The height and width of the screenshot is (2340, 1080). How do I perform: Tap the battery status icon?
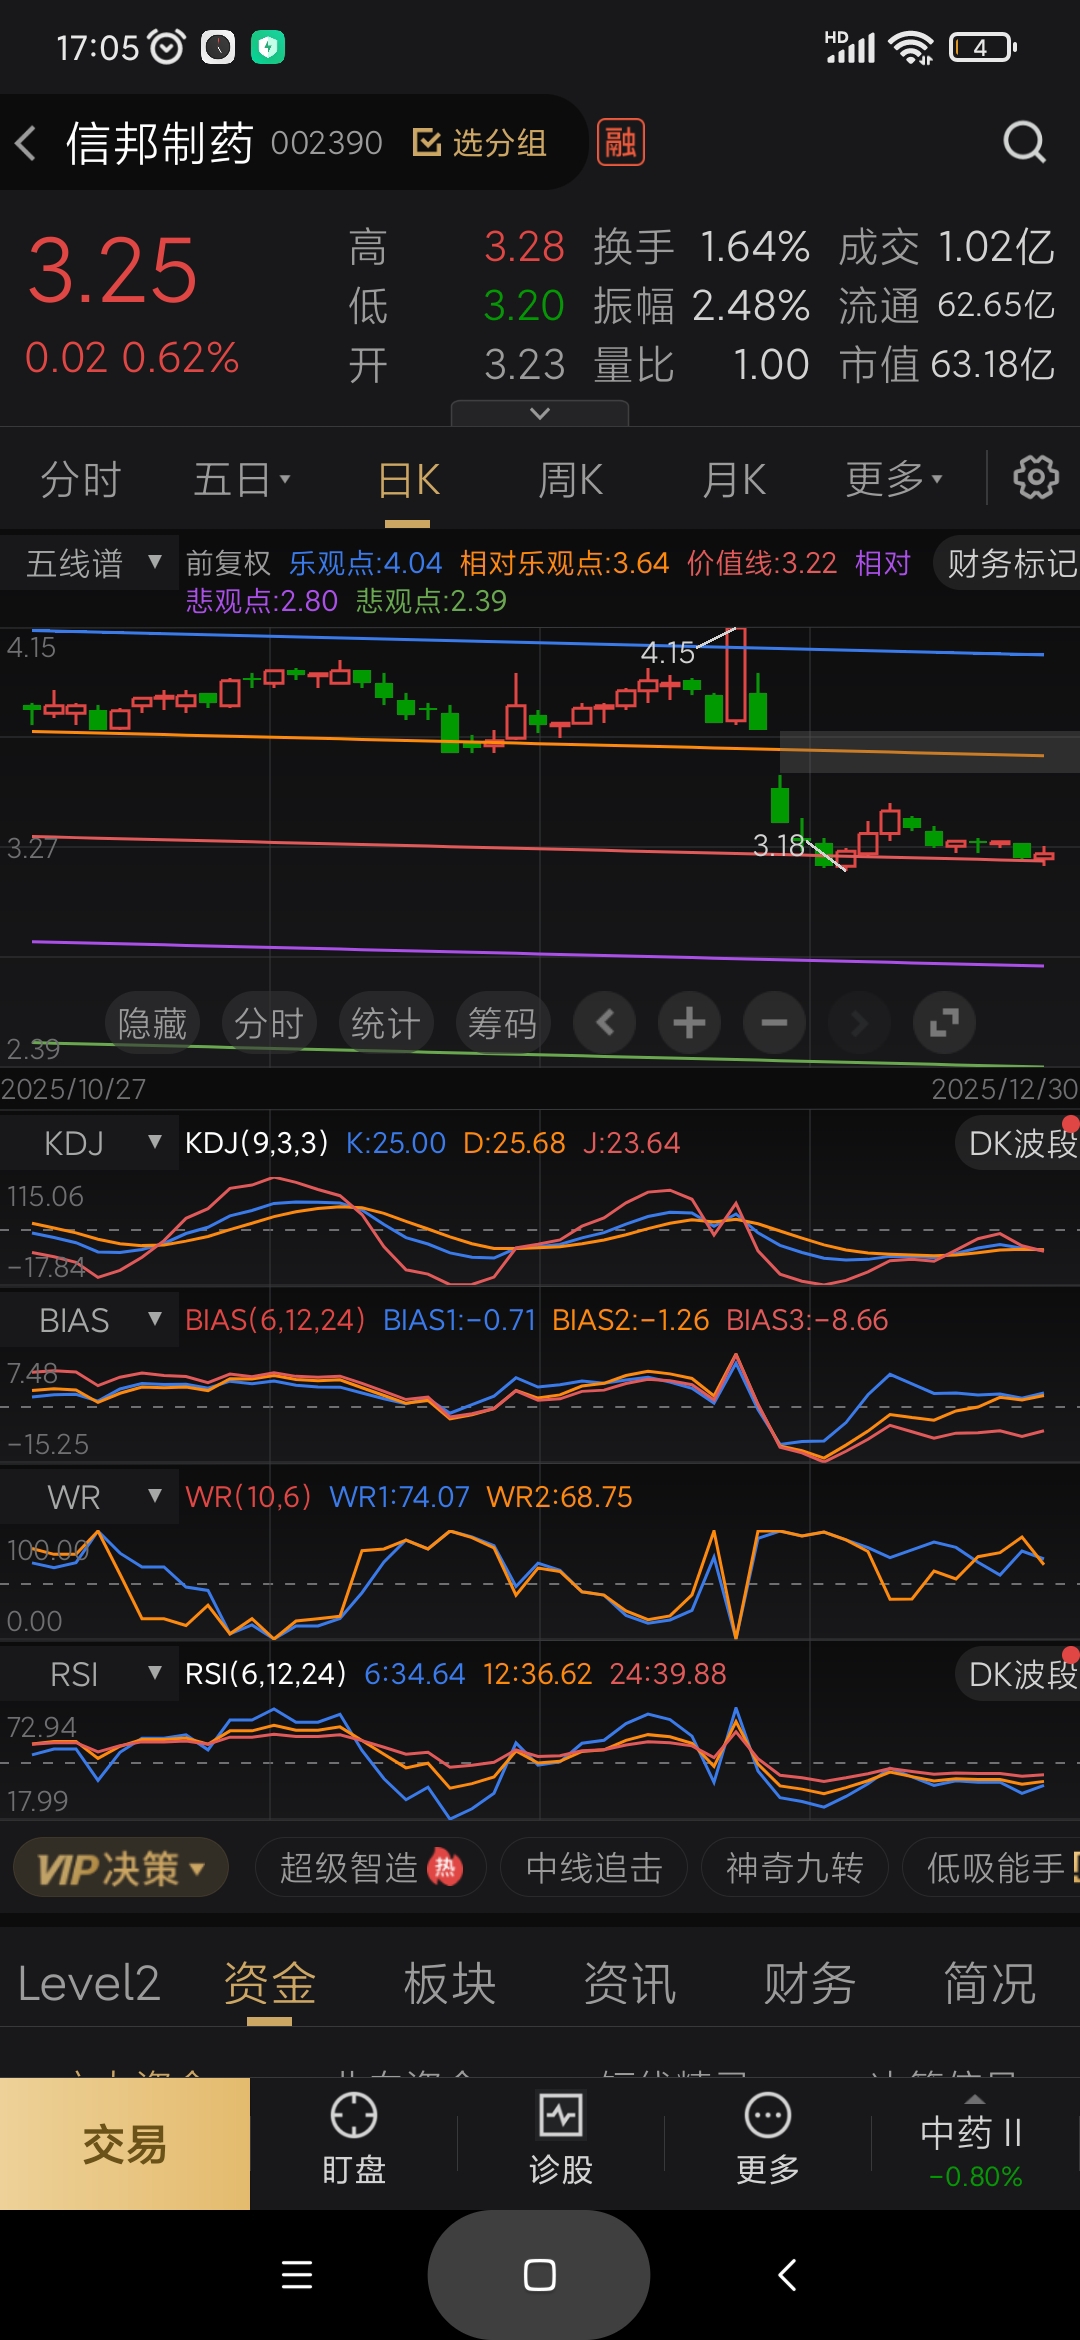coord(983,47)
